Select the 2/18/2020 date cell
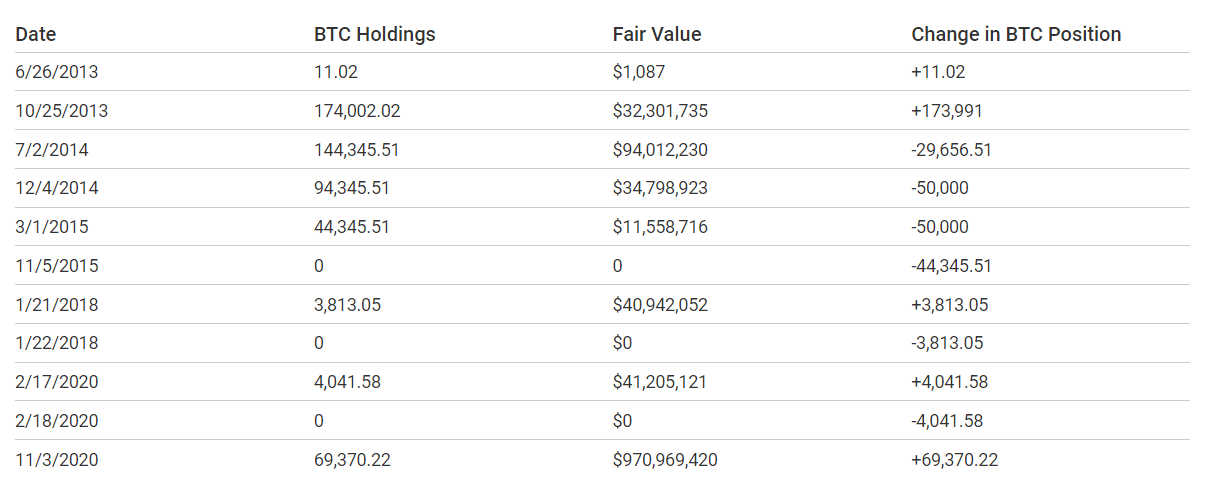Viewport: 1205px width, 484px height. (57, 421)
